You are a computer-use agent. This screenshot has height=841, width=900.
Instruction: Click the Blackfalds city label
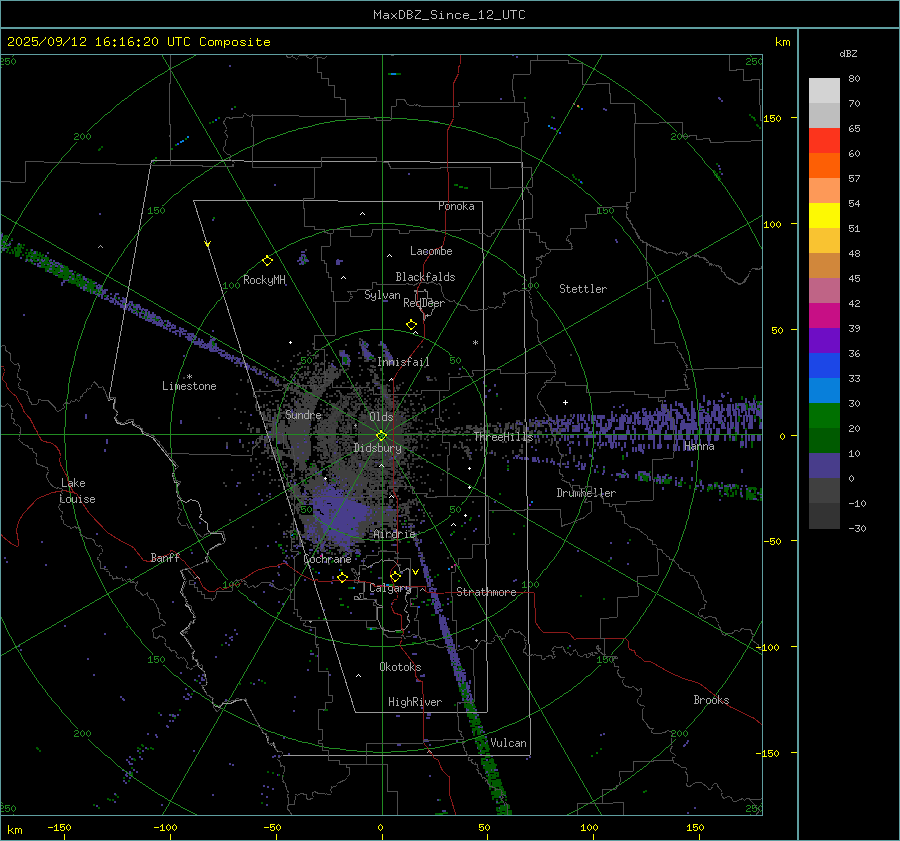425,277
